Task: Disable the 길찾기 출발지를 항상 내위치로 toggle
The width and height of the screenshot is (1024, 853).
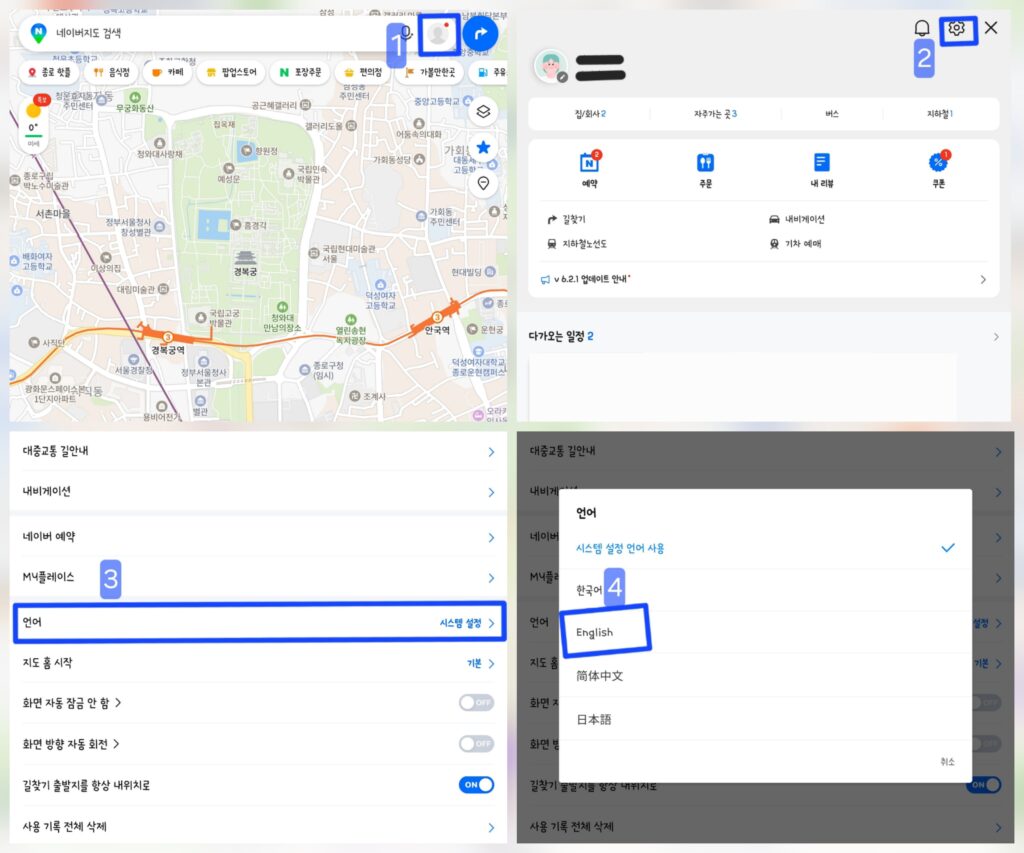Action: pos(477,785)
